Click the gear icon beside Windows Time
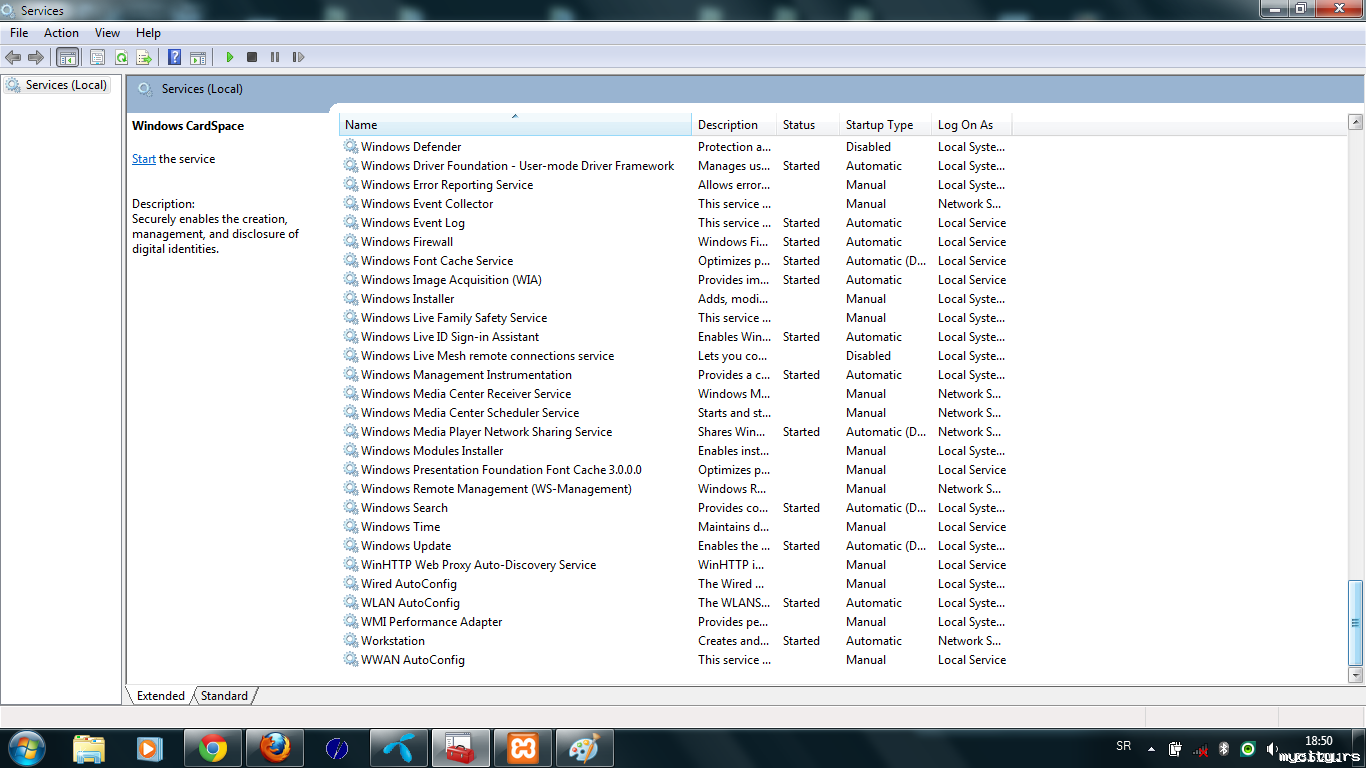The width and height of the screenshot is (1366, 768). [x=351, y=527]
